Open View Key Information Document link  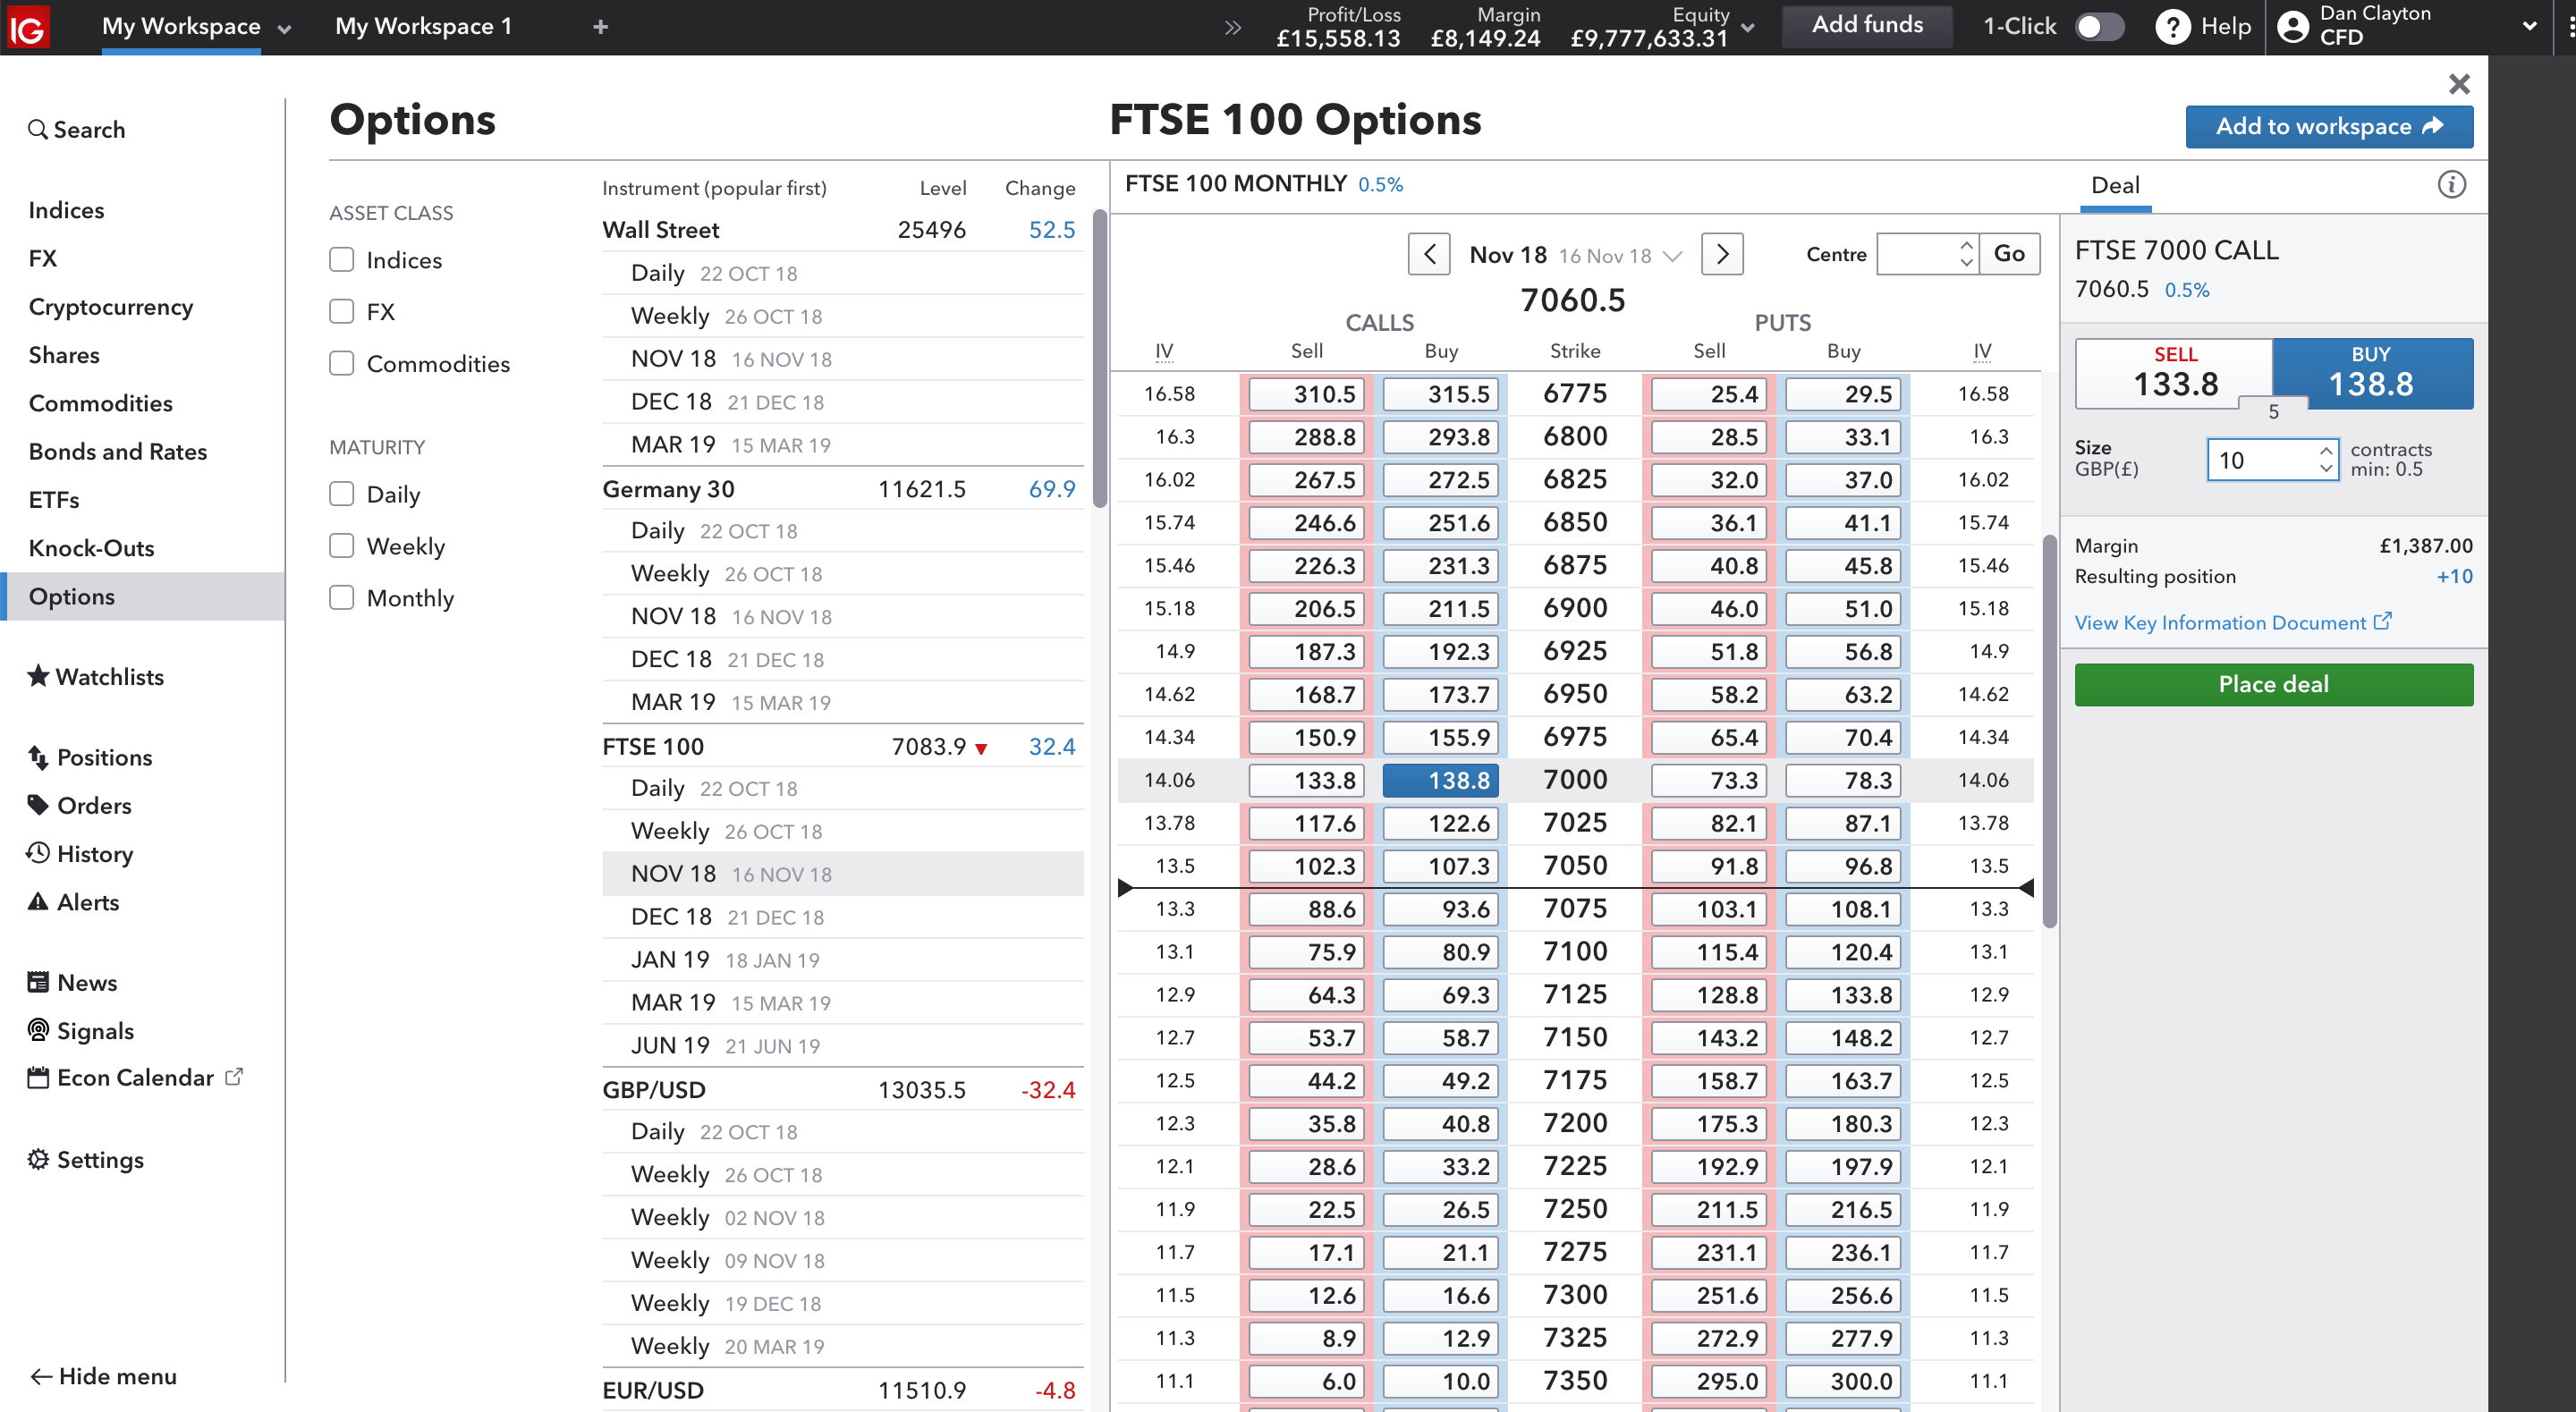coord(2232,623)
